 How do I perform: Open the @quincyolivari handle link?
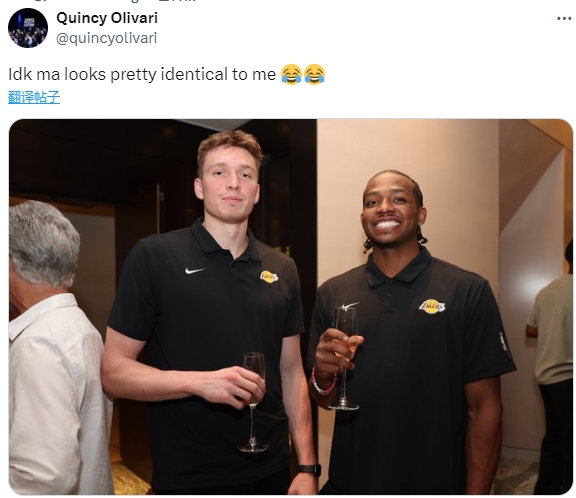pyautogui.click(x=107, y=38)
